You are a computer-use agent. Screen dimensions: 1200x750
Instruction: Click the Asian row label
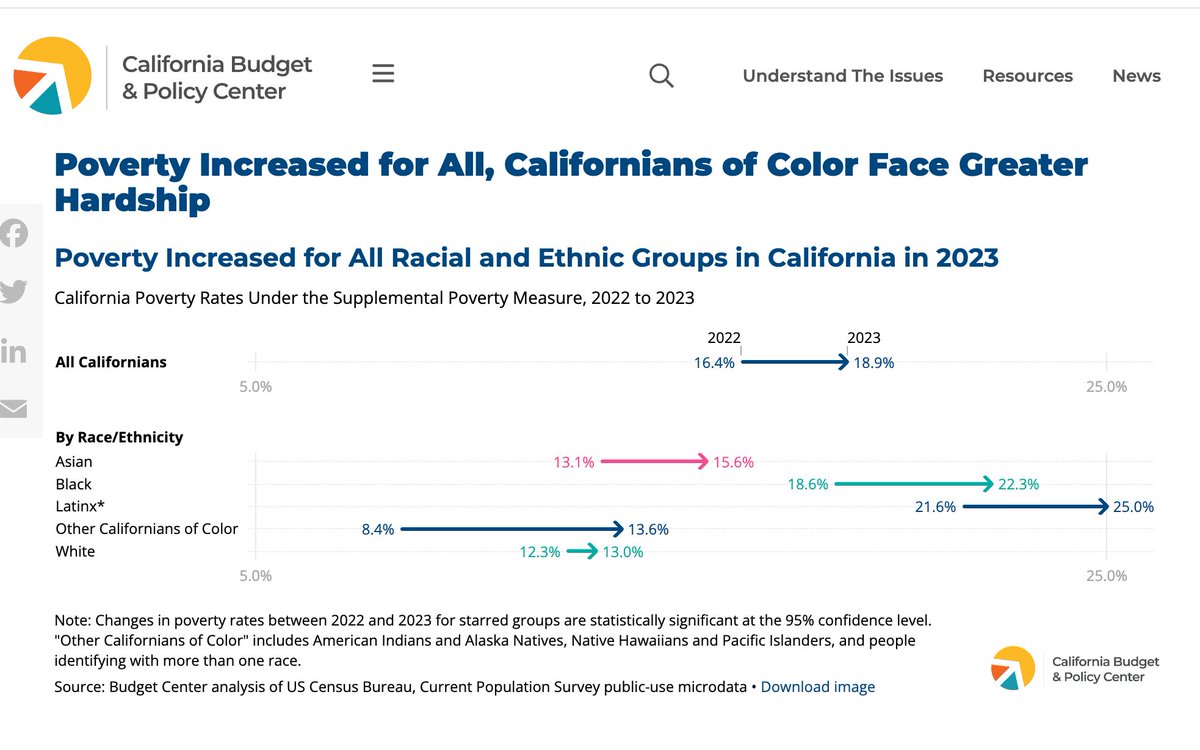[x=74, y=462]
